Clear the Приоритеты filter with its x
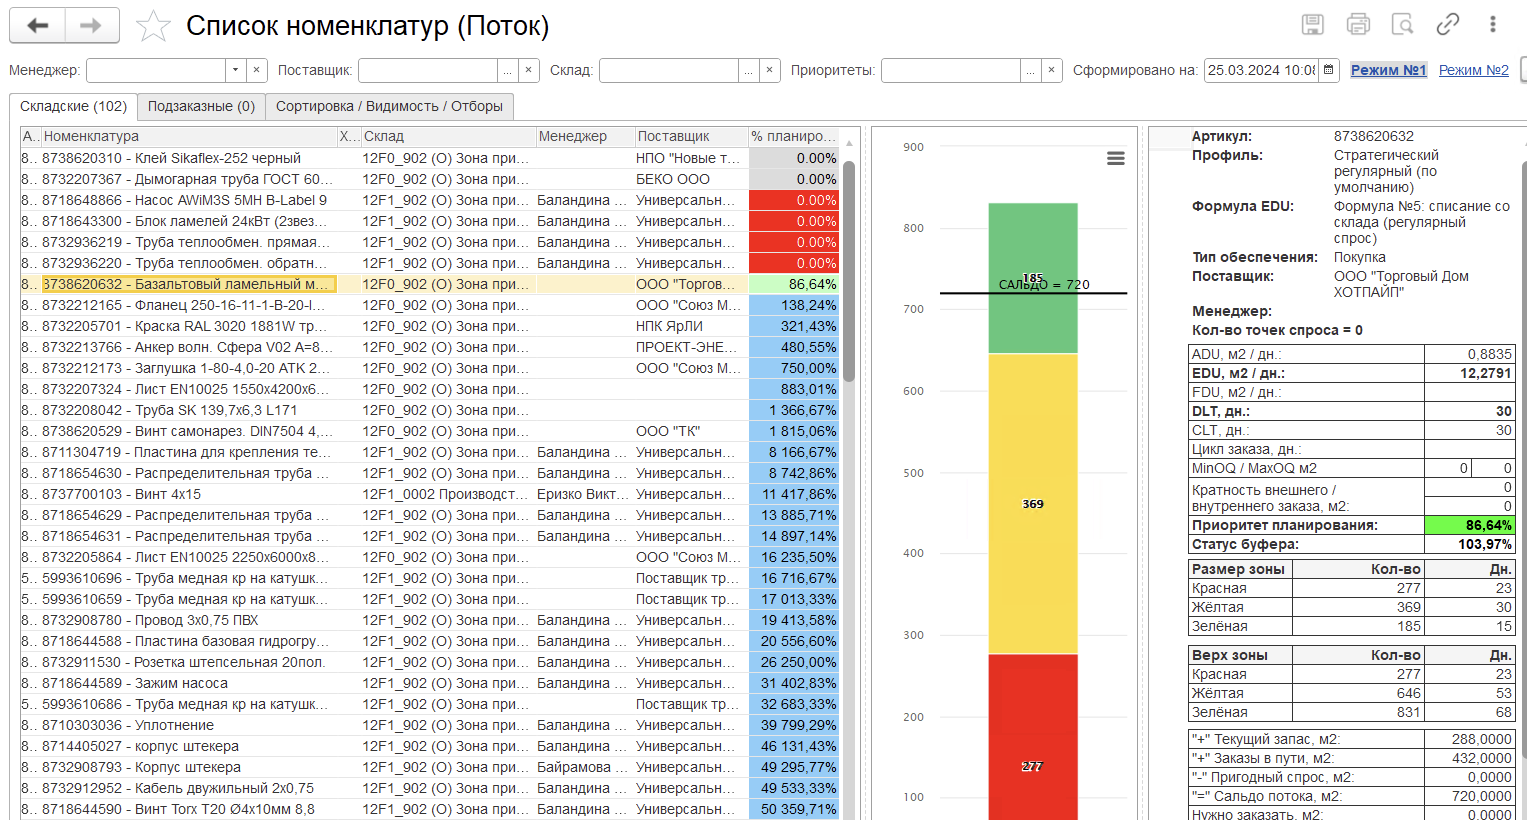Screen dimensions: 1527x820 click(x=1051, y=70)
